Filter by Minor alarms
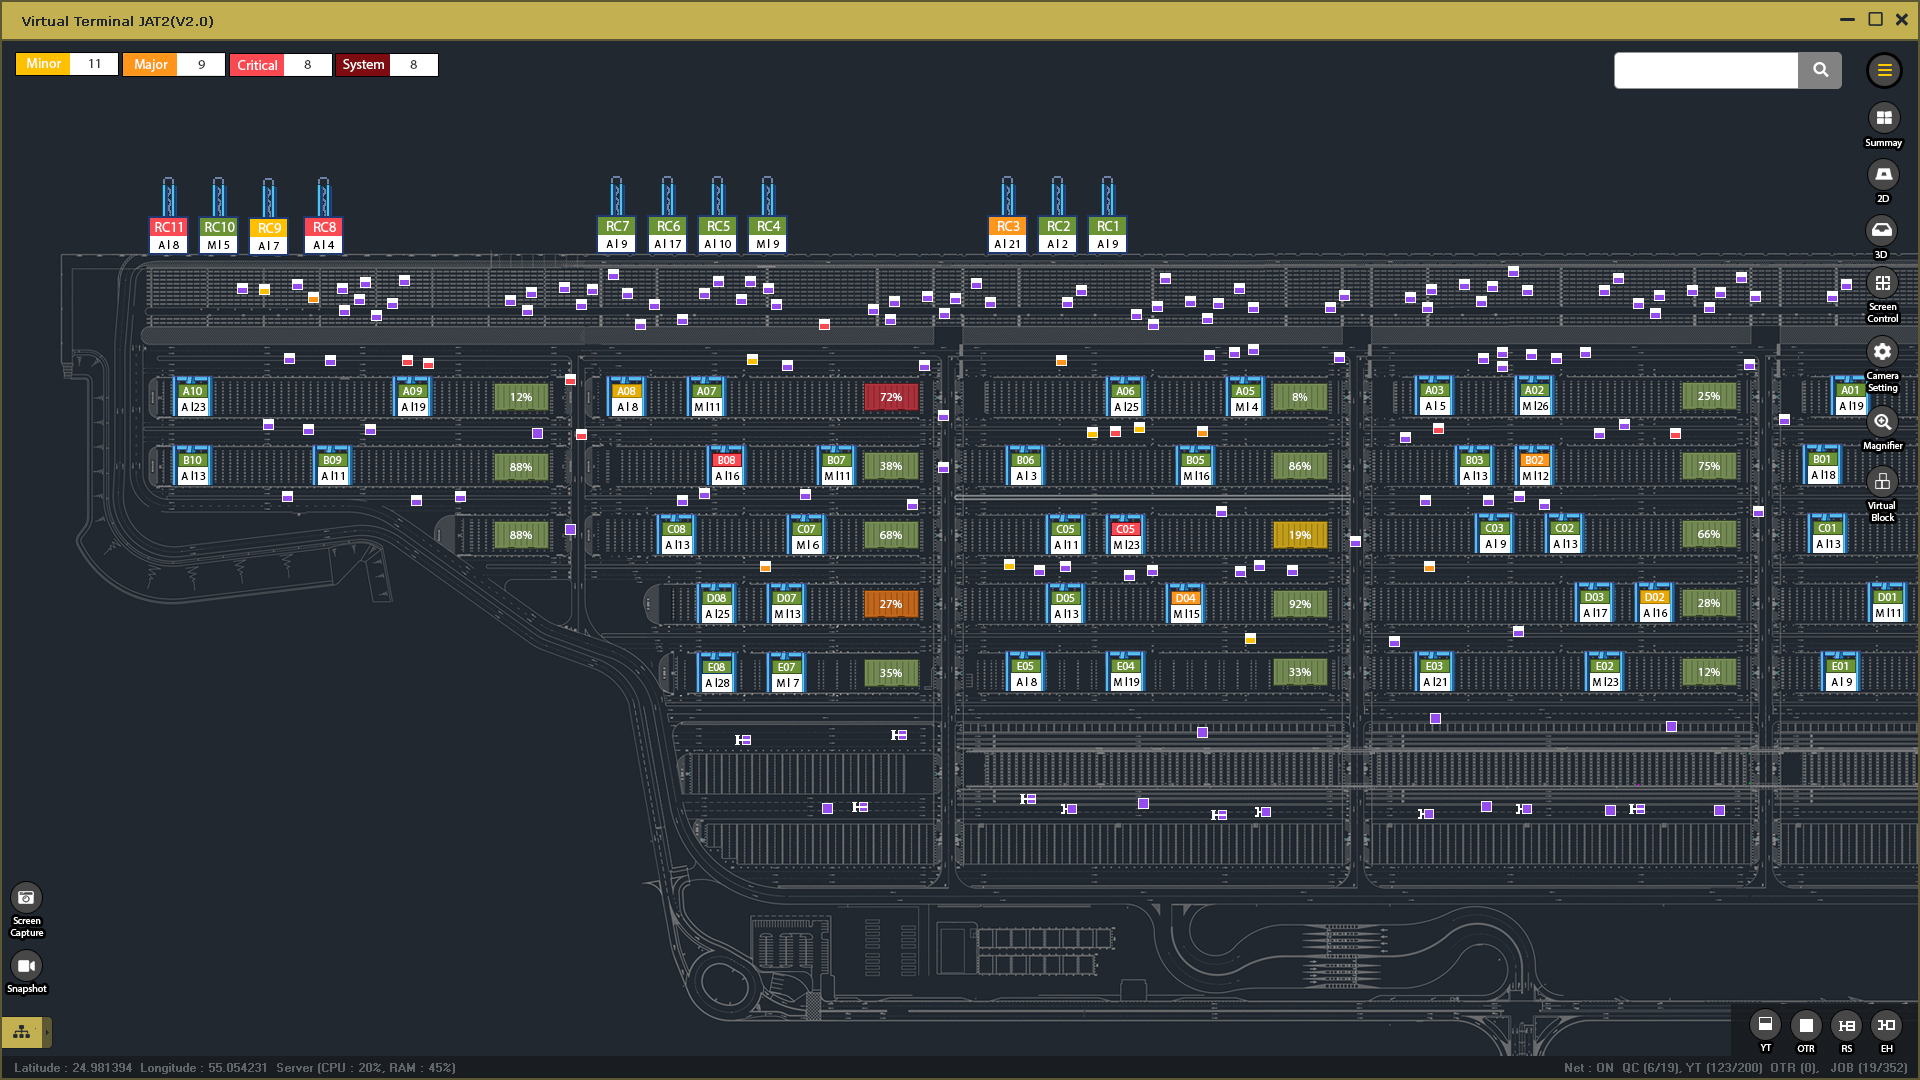Viewport: 1920px width, 1080px height. pyautogui.click(x=43, y=64)
